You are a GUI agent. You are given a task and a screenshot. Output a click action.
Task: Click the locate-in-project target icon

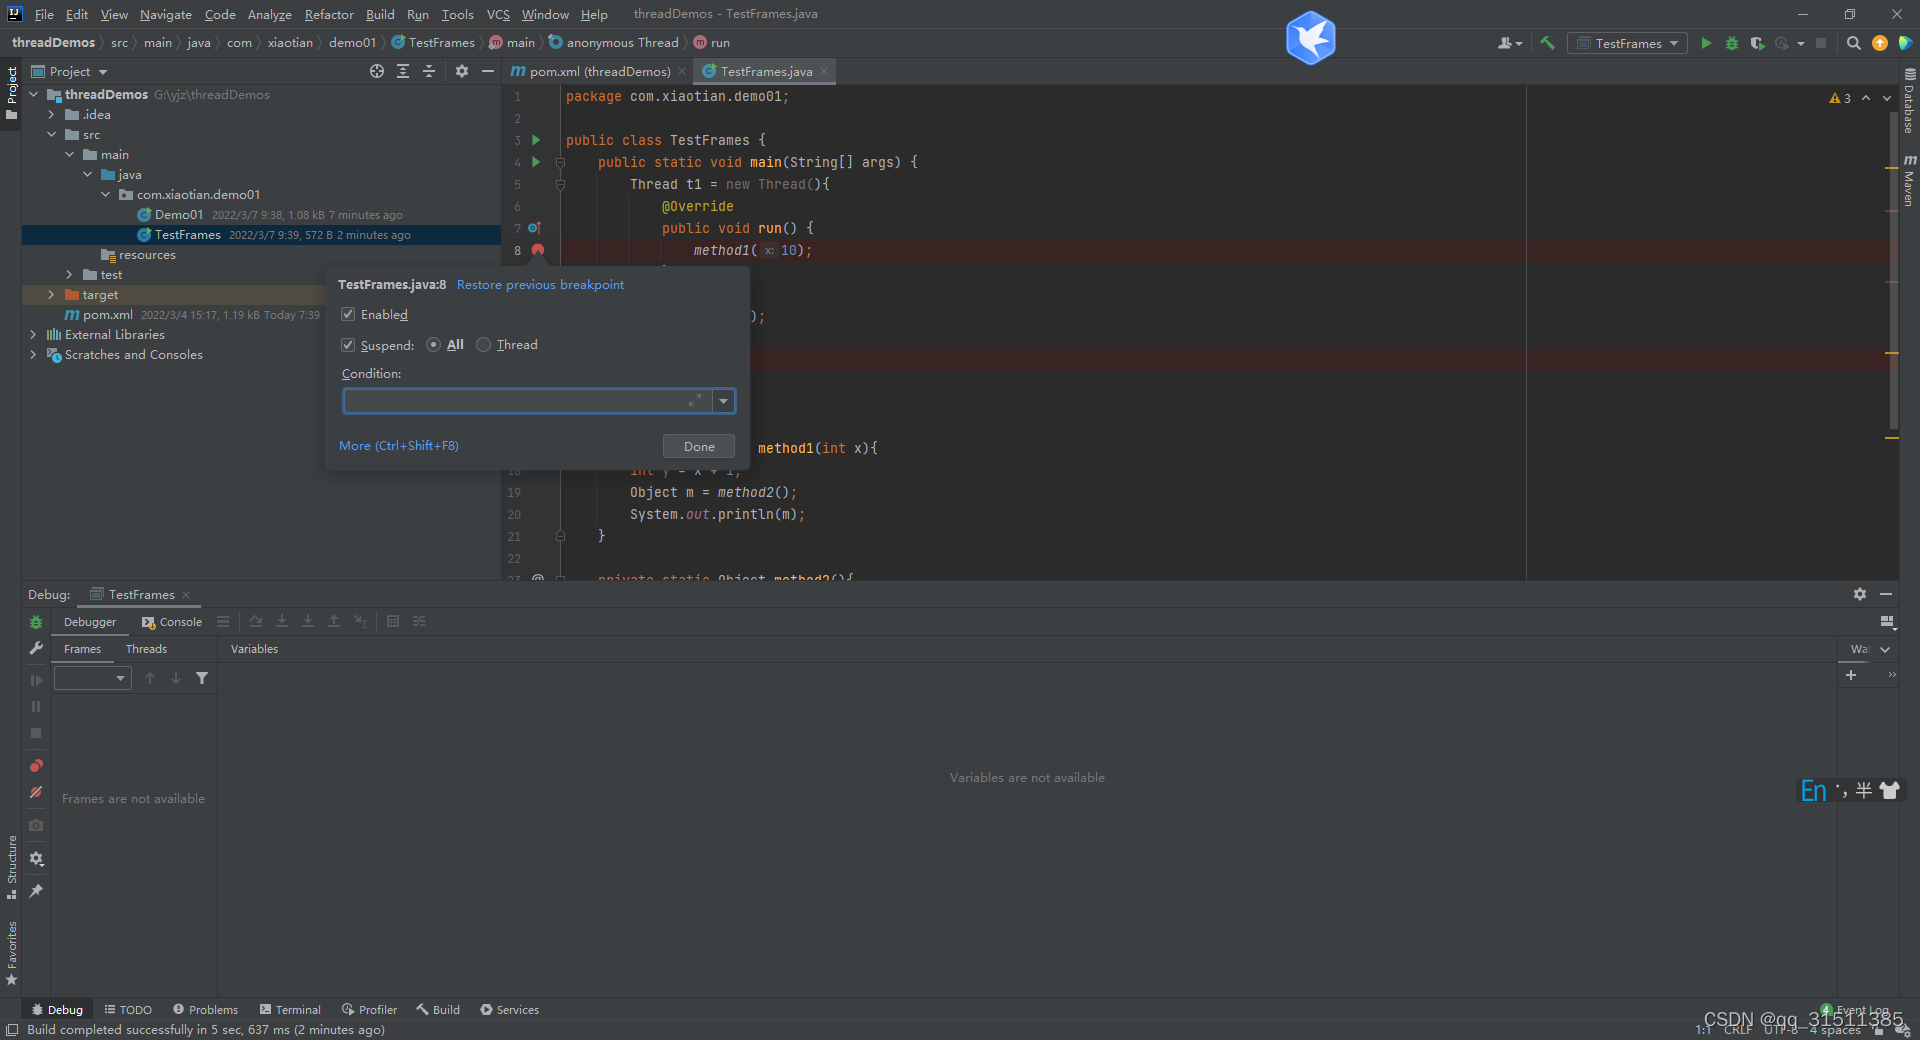coord(377,71)
